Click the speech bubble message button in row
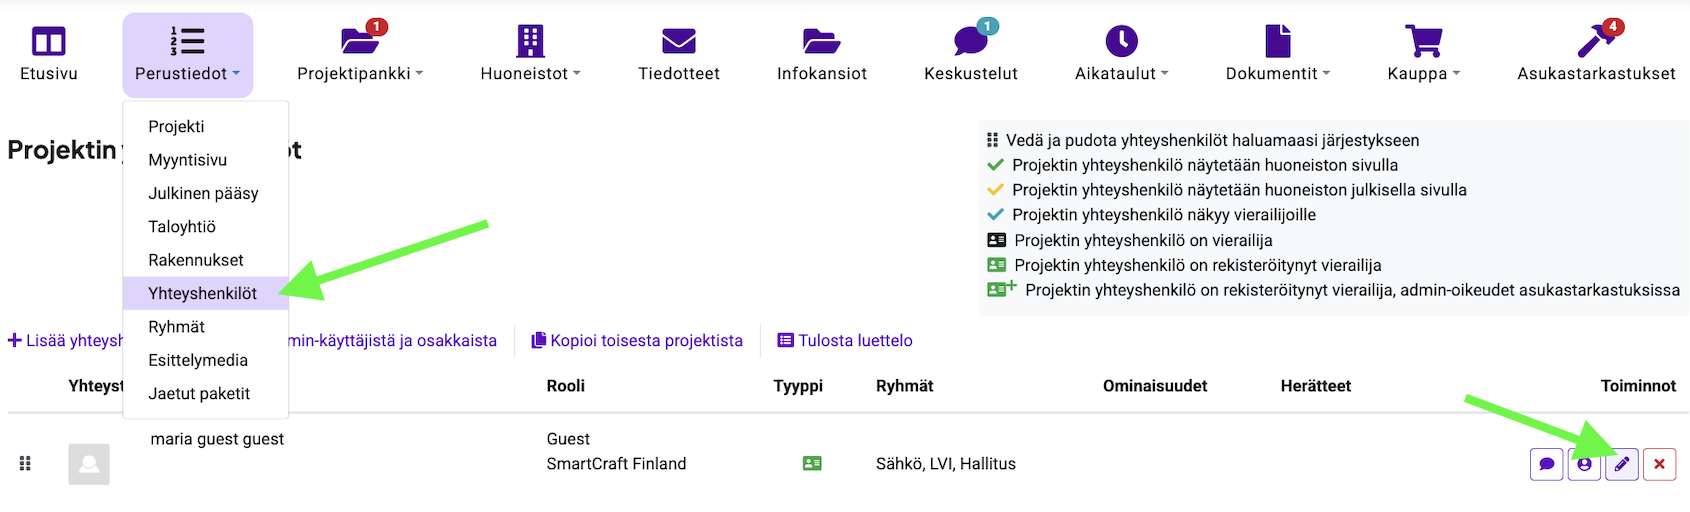This screenshot has width=1690, height=512. pos(1547,464)
